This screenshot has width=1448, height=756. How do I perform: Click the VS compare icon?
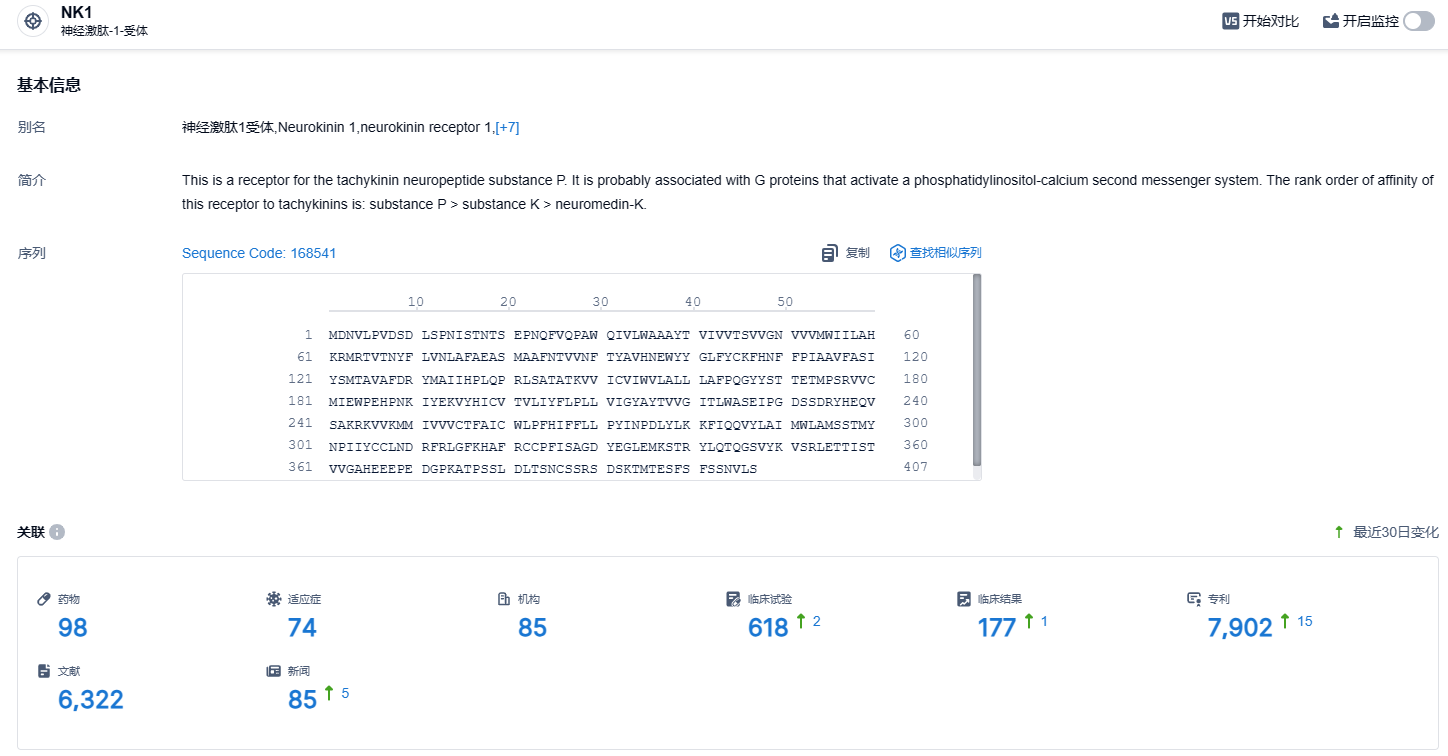pyautogui.click(x=1230, y=21)
